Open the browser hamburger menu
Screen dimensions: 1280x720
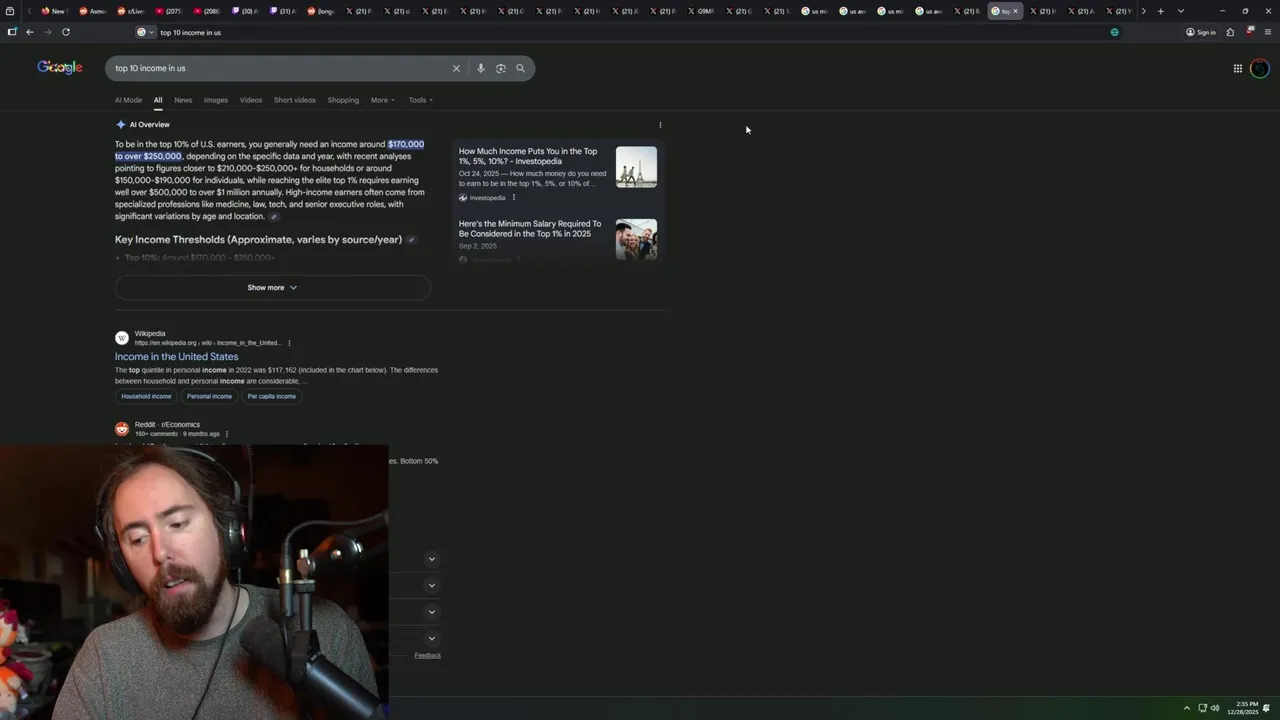(1268, 32)
